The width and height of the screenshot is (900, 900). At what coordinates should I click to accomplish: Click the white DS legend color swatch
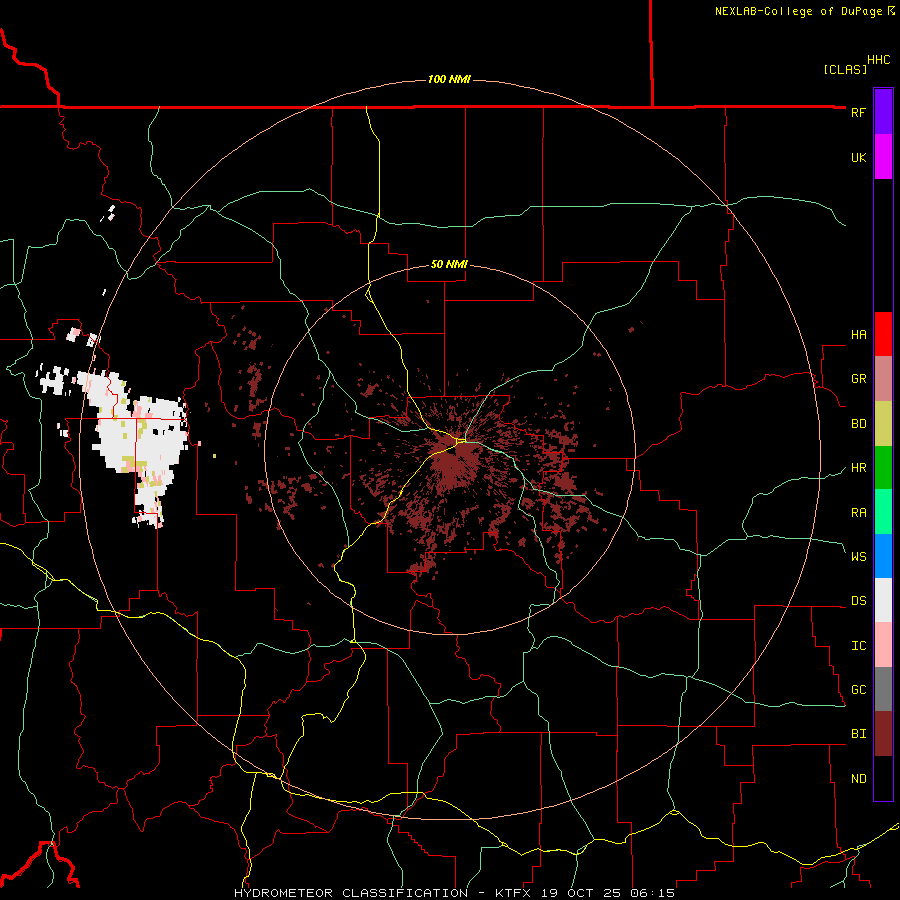point(883,600)
